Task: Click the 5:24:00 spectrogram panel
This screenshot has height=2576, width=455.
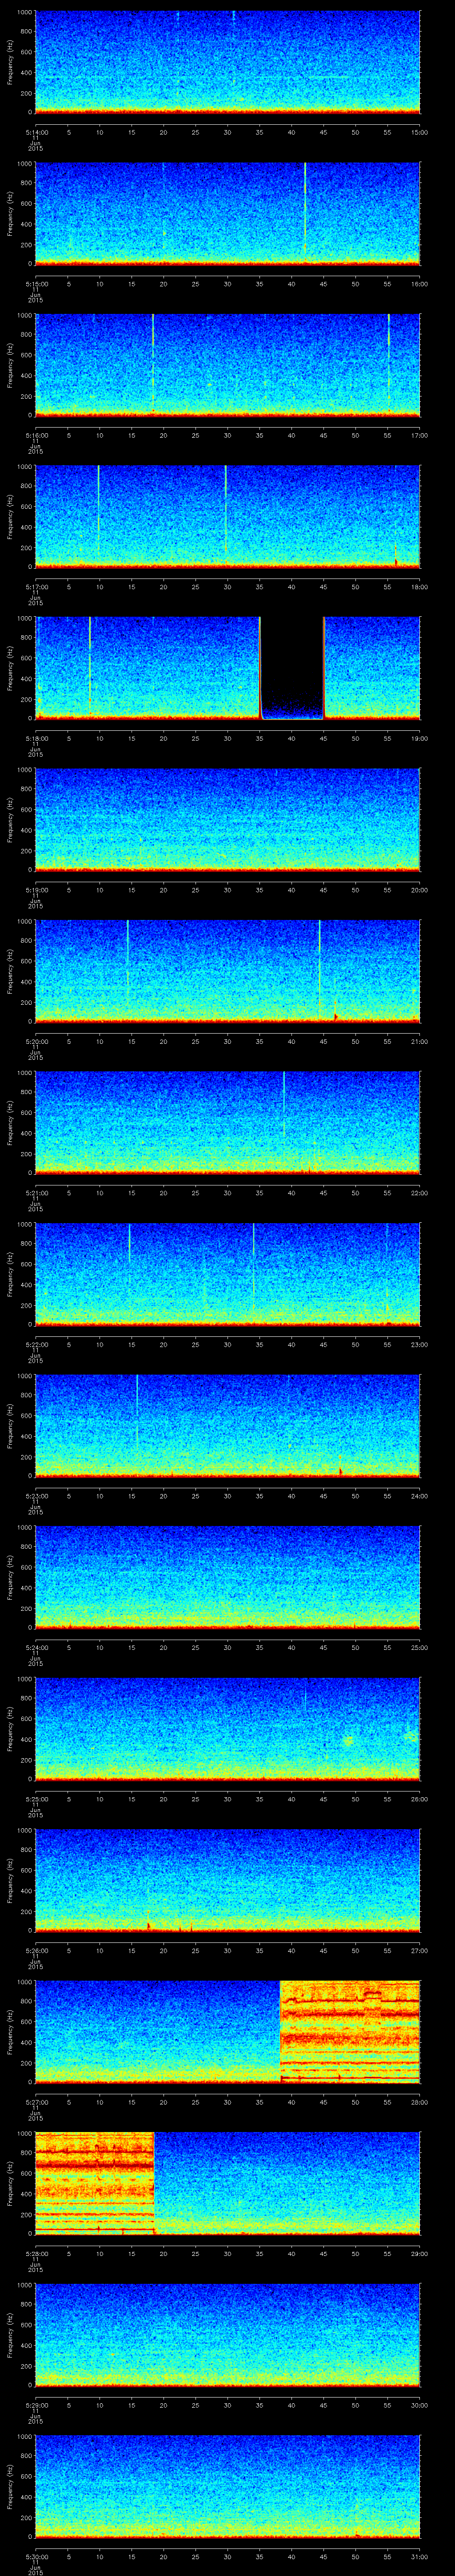Action: 227,1576
